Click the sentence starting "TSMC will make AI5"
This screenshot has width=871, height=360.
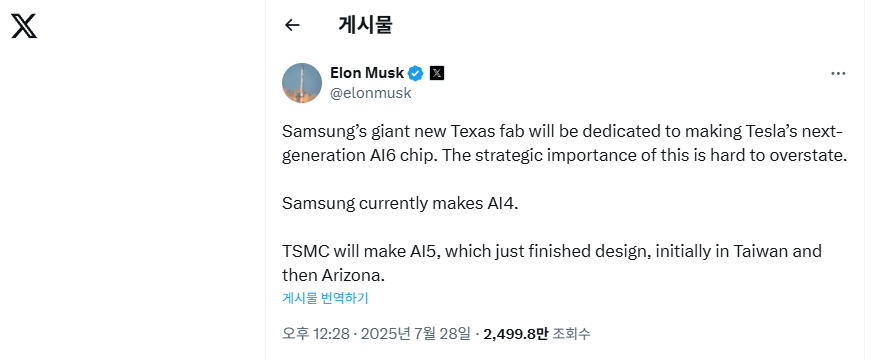(552, 263)
